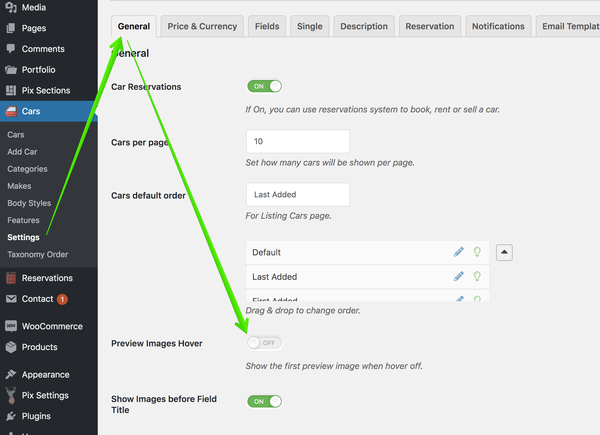Viewport: 600px width, 435px height.
Task: Click the lightbulb icon in Default row
Action: (477, 252)
